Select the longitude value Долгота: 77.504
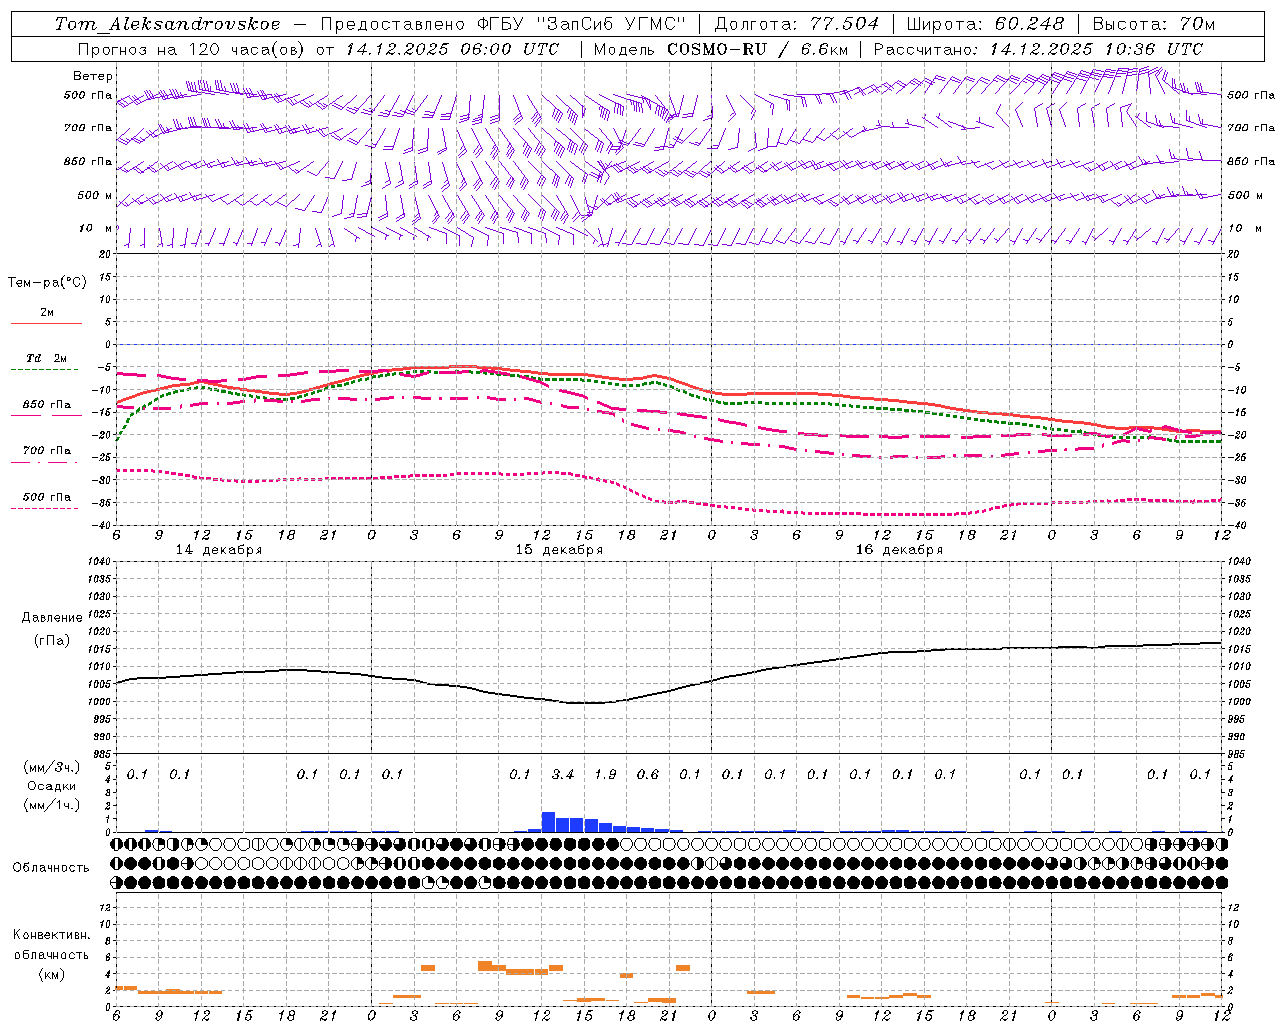This screenshot has width=1280, height=1024. pyautogui.click(x=797, y=24)
